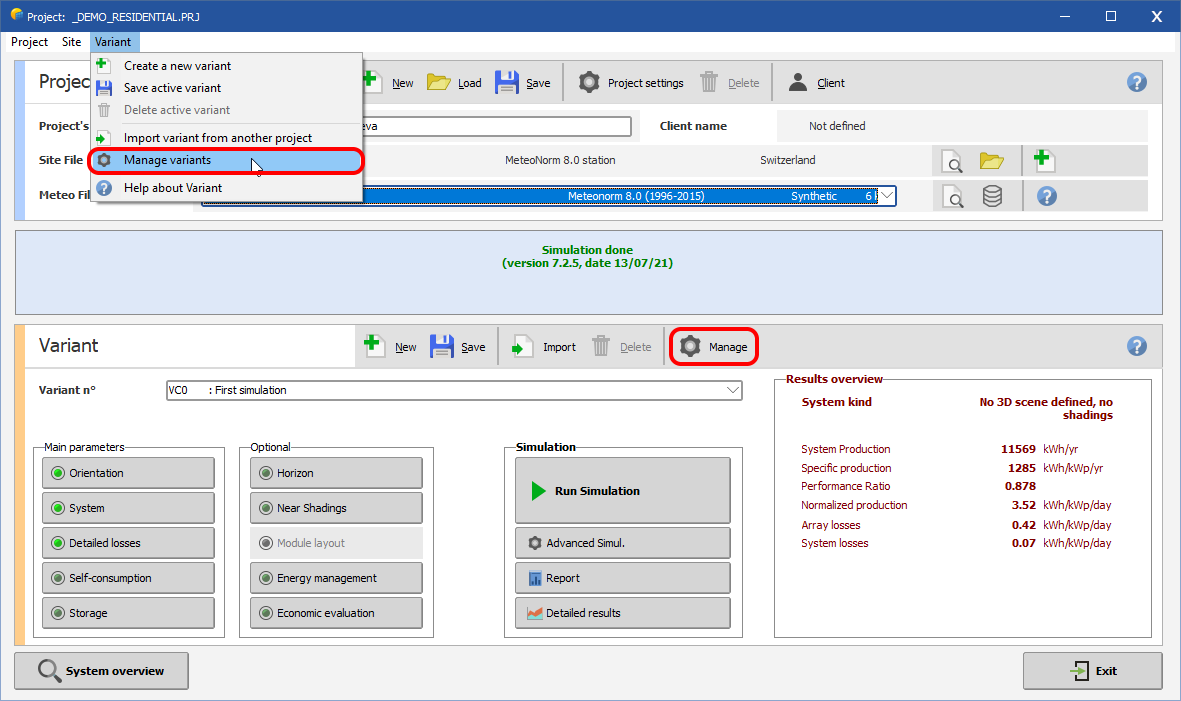Screen dimensions: 1181x701
Task: Open the Horizon option
Action: 336,473
